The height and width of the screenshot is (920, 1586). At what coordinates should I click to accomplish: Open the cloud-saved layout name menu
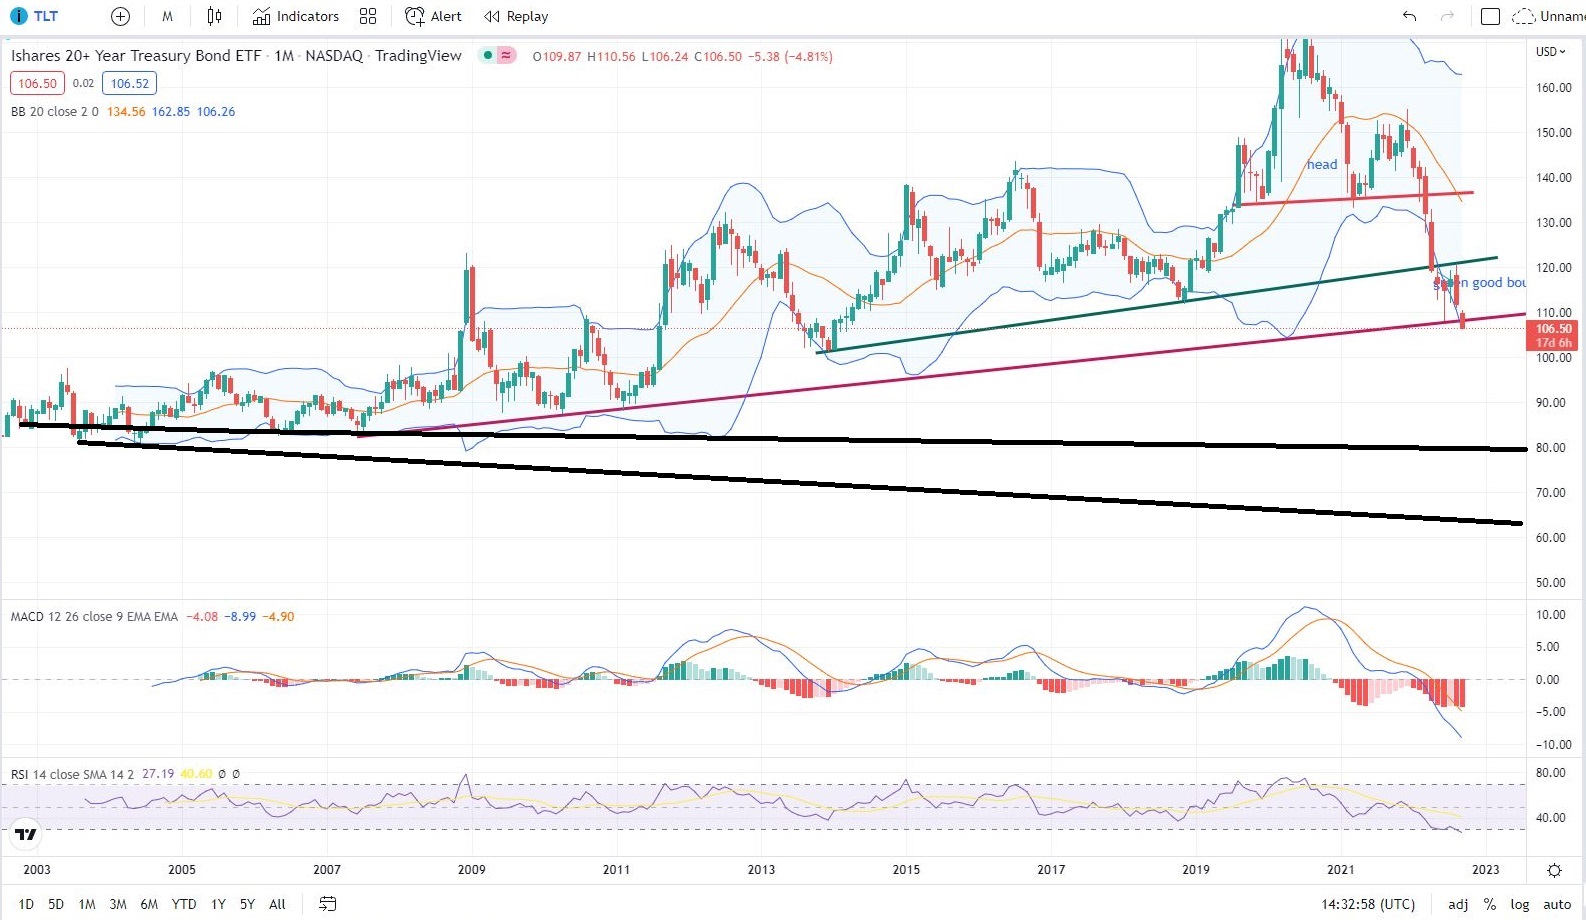pyautogui.click(x=1549, y=16)
